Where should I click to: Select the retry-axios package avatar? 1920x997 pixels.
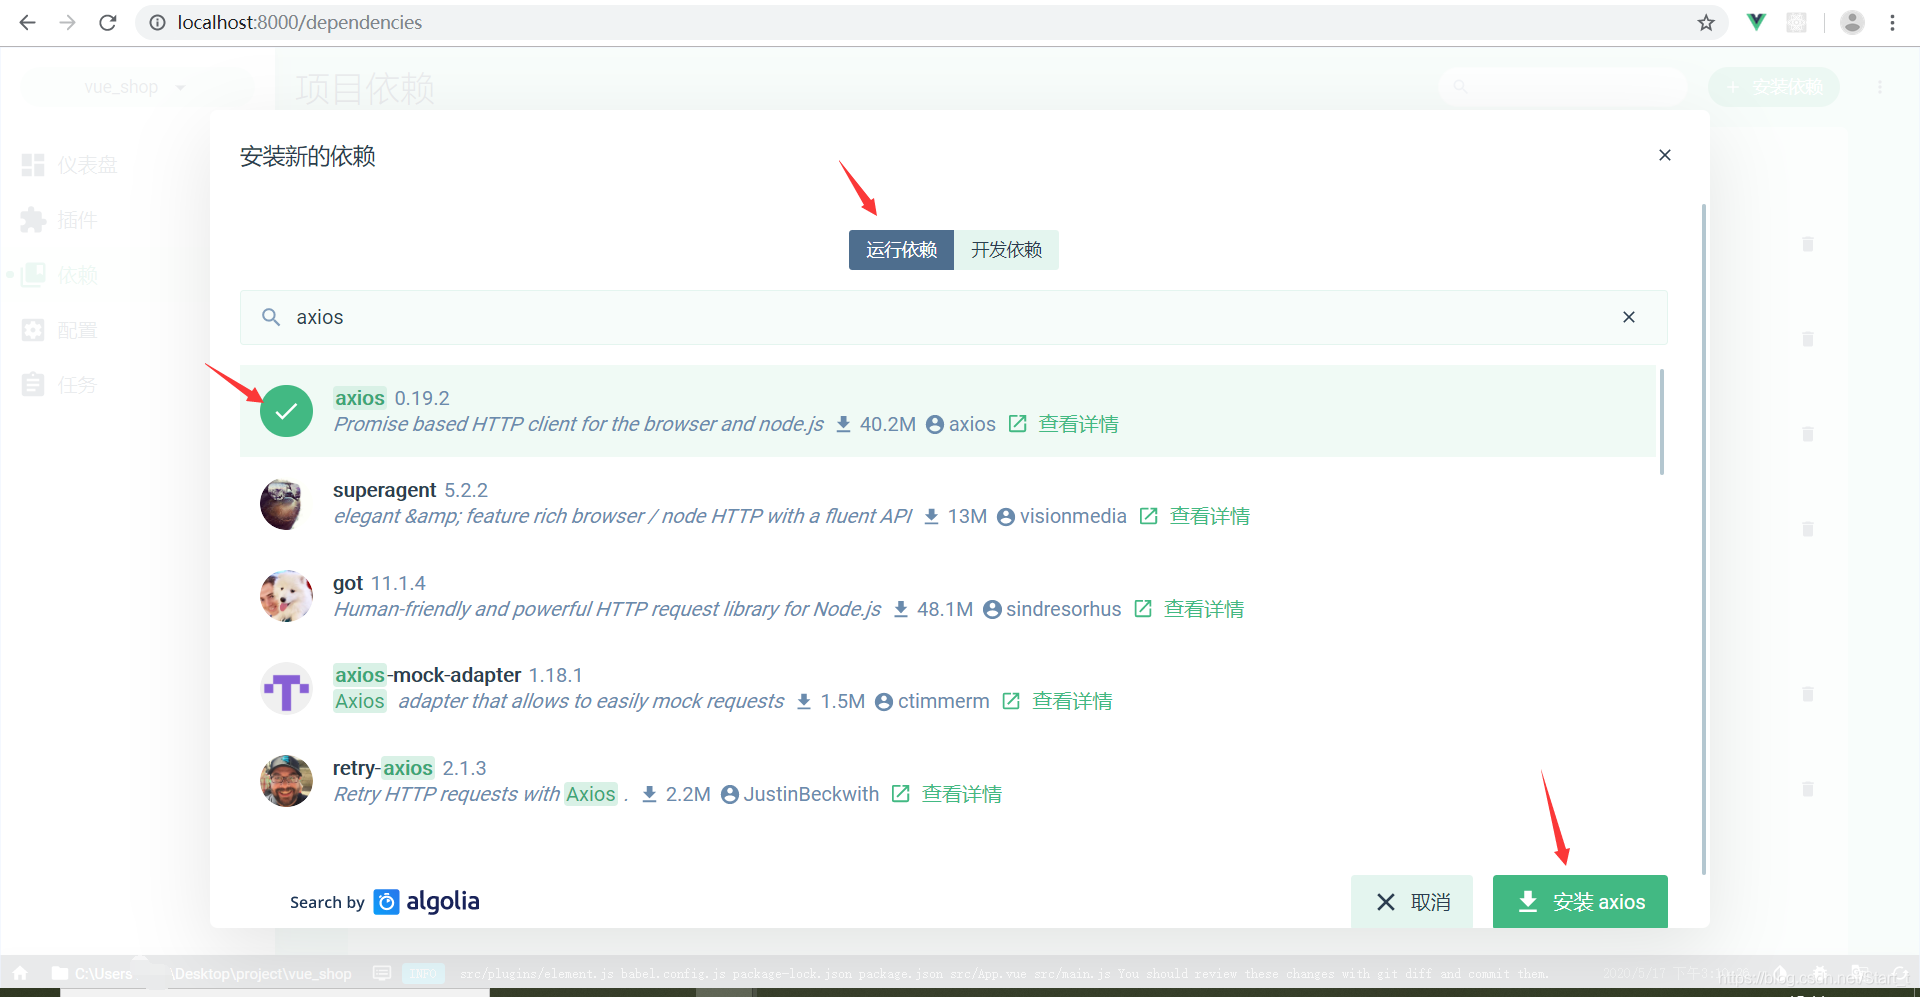pos(287,781)
